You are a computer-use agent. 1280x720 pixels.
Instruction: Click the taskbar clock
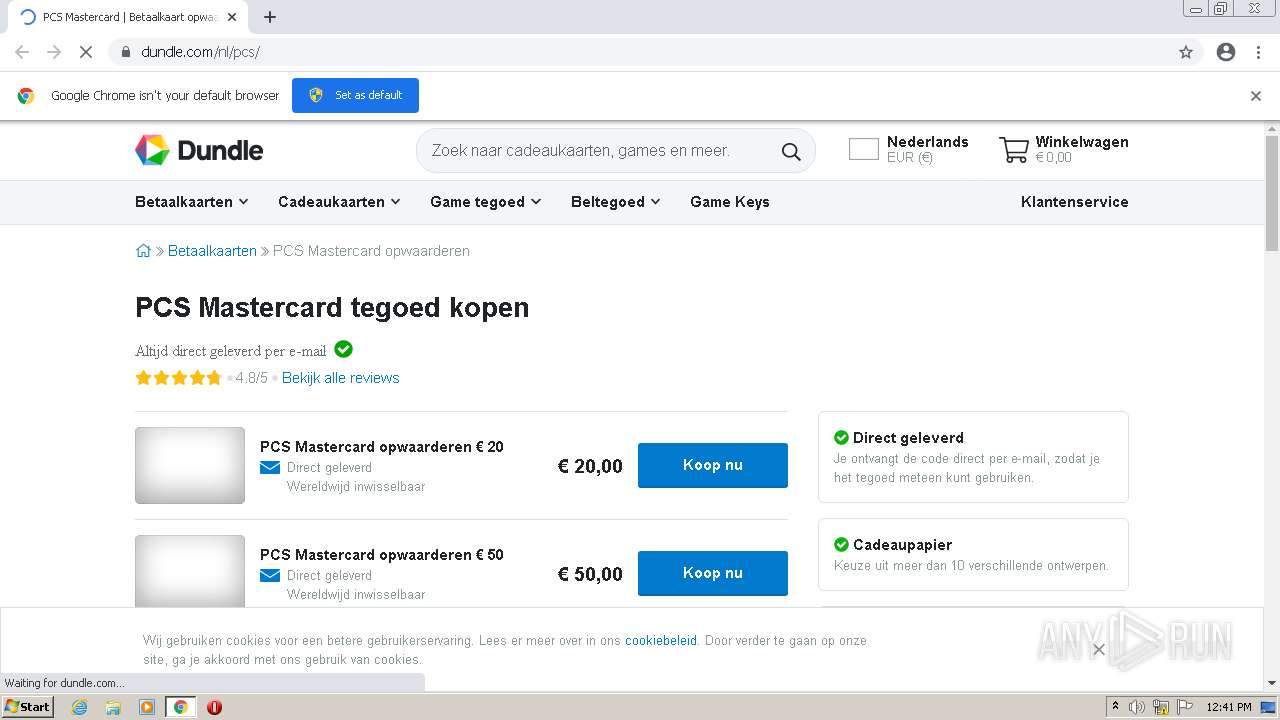coord(1229,707)
